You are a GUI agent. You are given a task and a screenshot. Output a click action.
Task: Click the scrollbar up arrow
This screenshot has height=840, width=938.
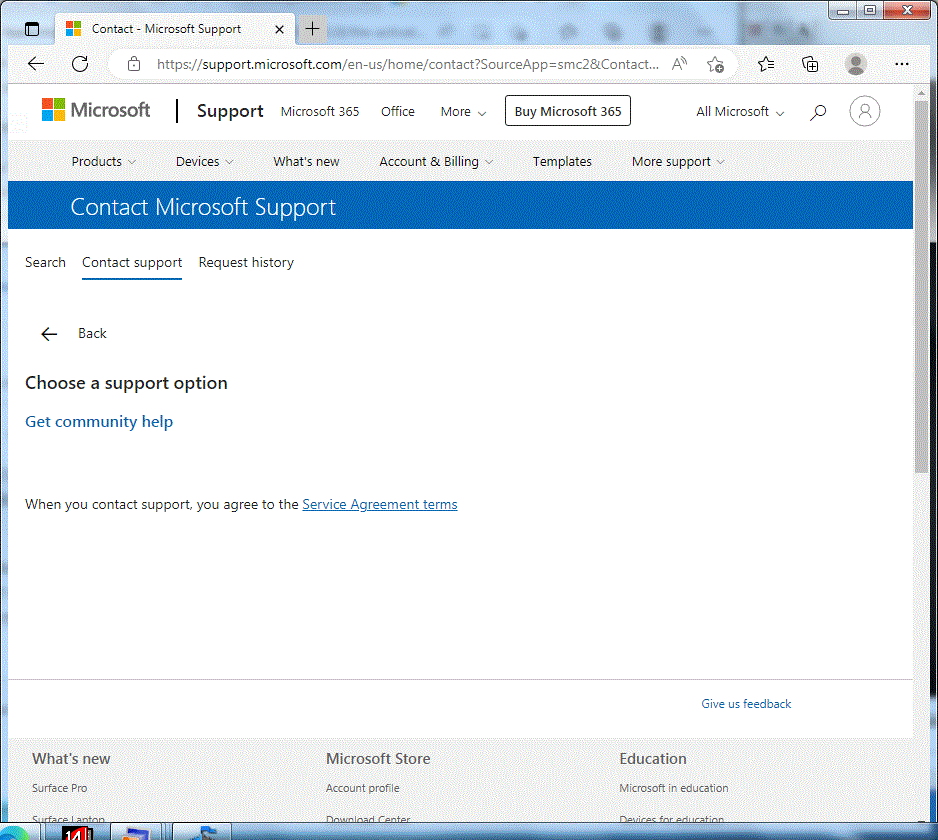point(921,93)
